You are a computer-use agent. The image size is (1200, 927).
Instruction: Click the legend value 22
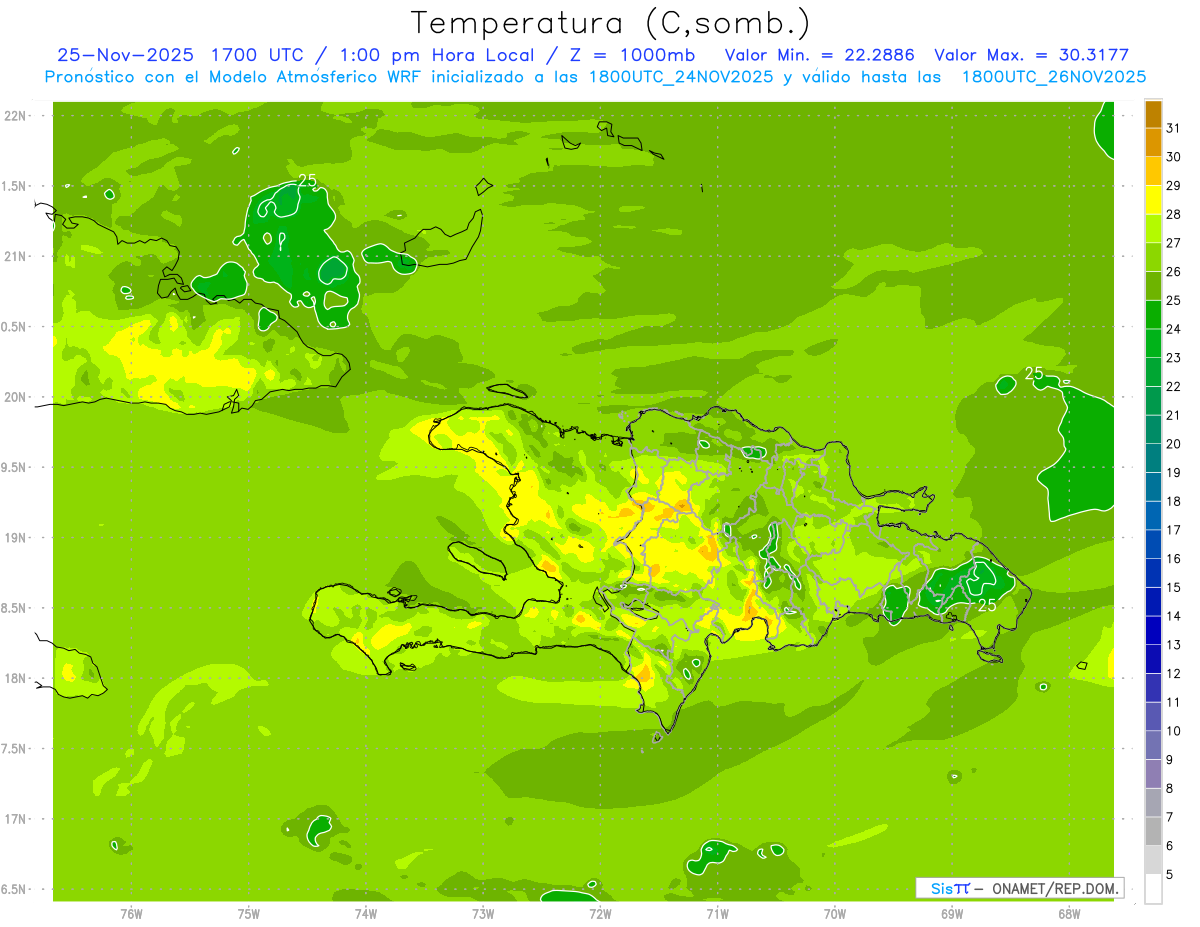(1173, 387)
